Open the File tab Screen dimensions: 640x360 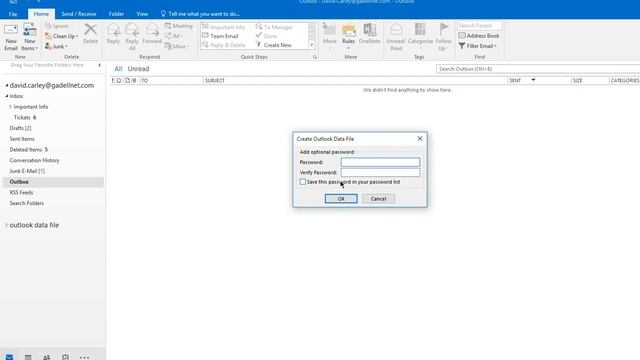pyautogui.click(x=13, y=14)
